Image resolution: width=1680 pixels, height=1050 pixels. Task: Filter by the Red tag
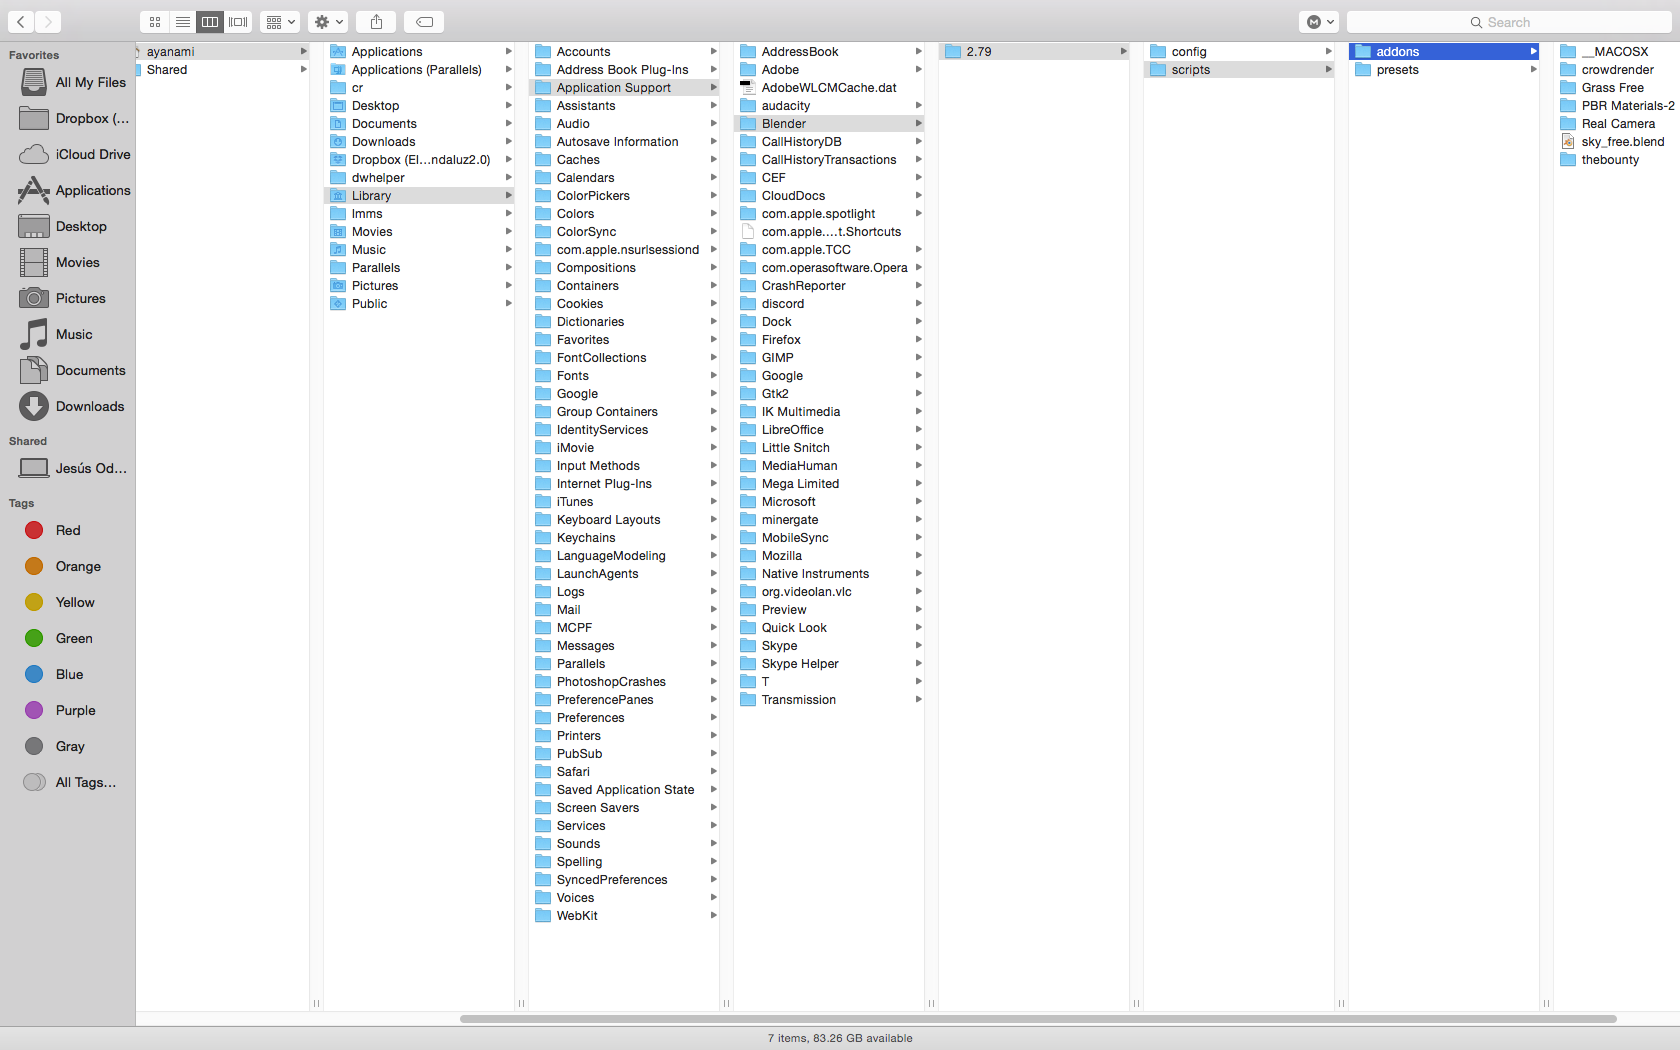tap(68, 530)
